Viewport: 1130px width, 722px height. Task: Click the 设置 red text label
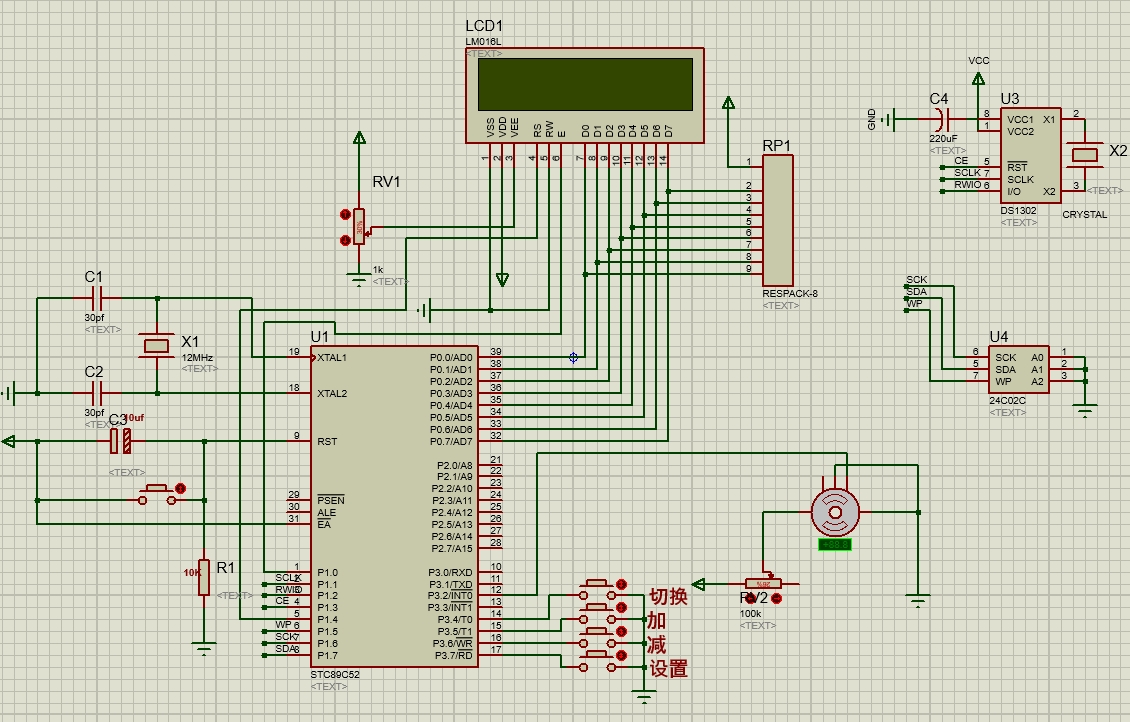[668, 669]
